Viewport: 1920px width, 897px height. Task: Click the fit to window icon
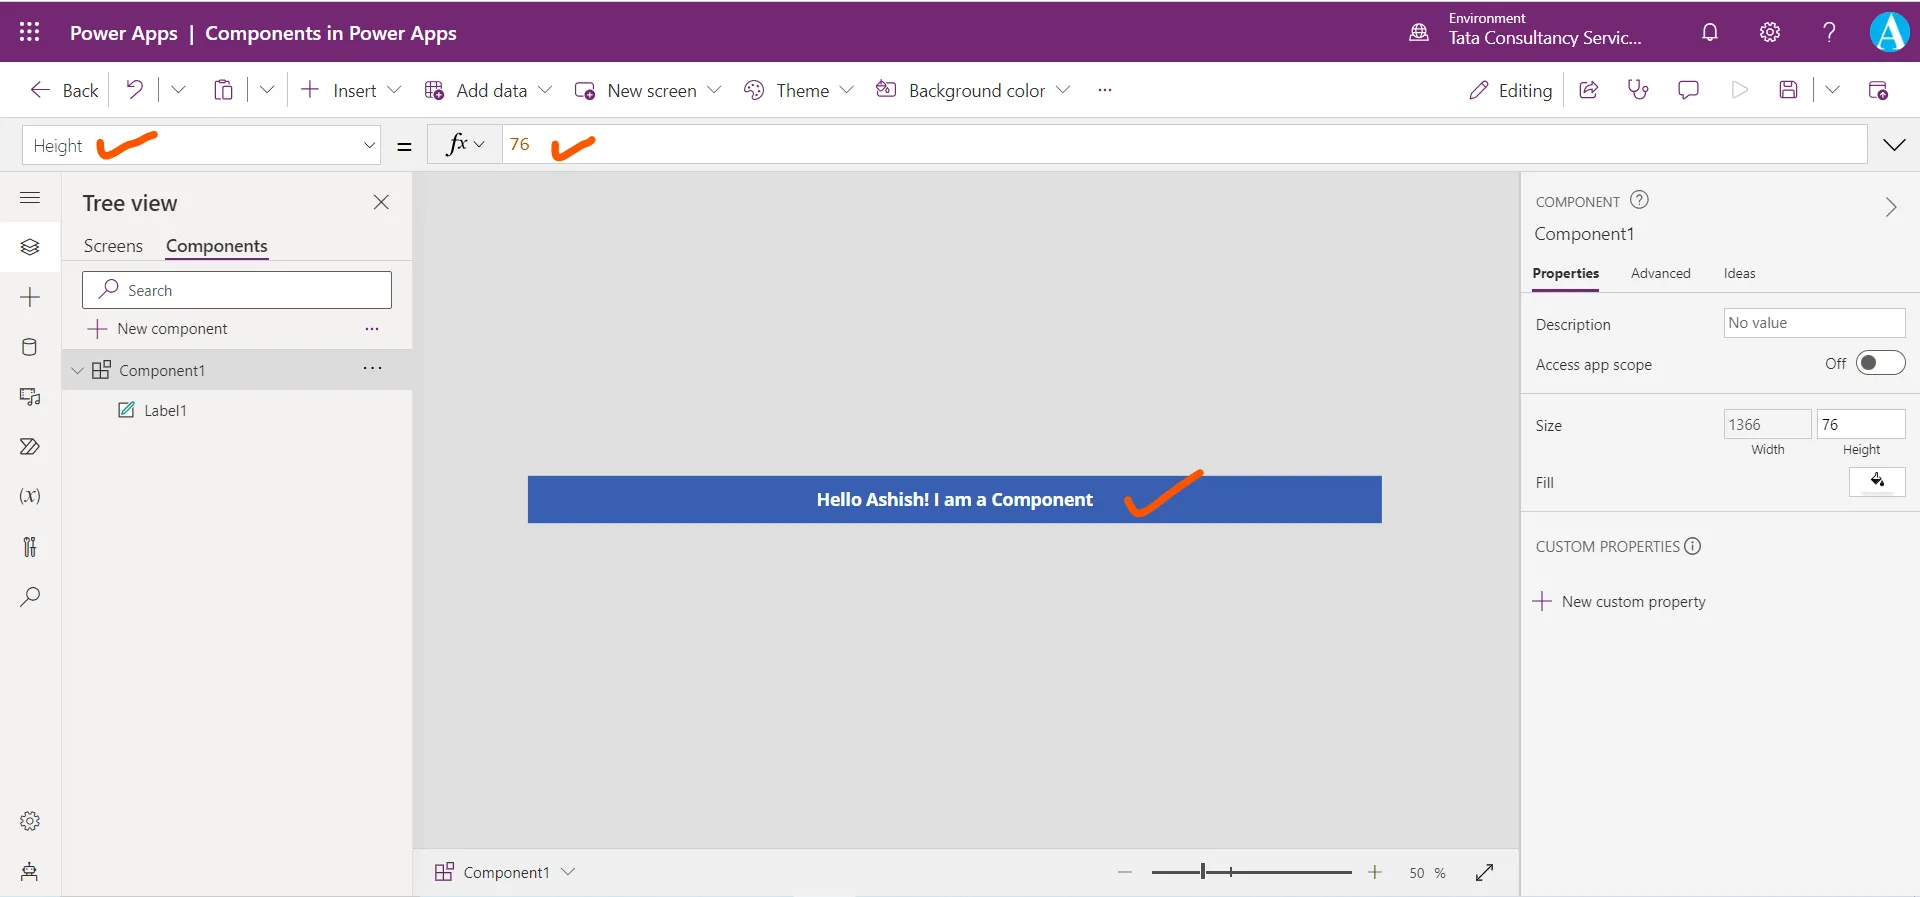[1485, 872]
